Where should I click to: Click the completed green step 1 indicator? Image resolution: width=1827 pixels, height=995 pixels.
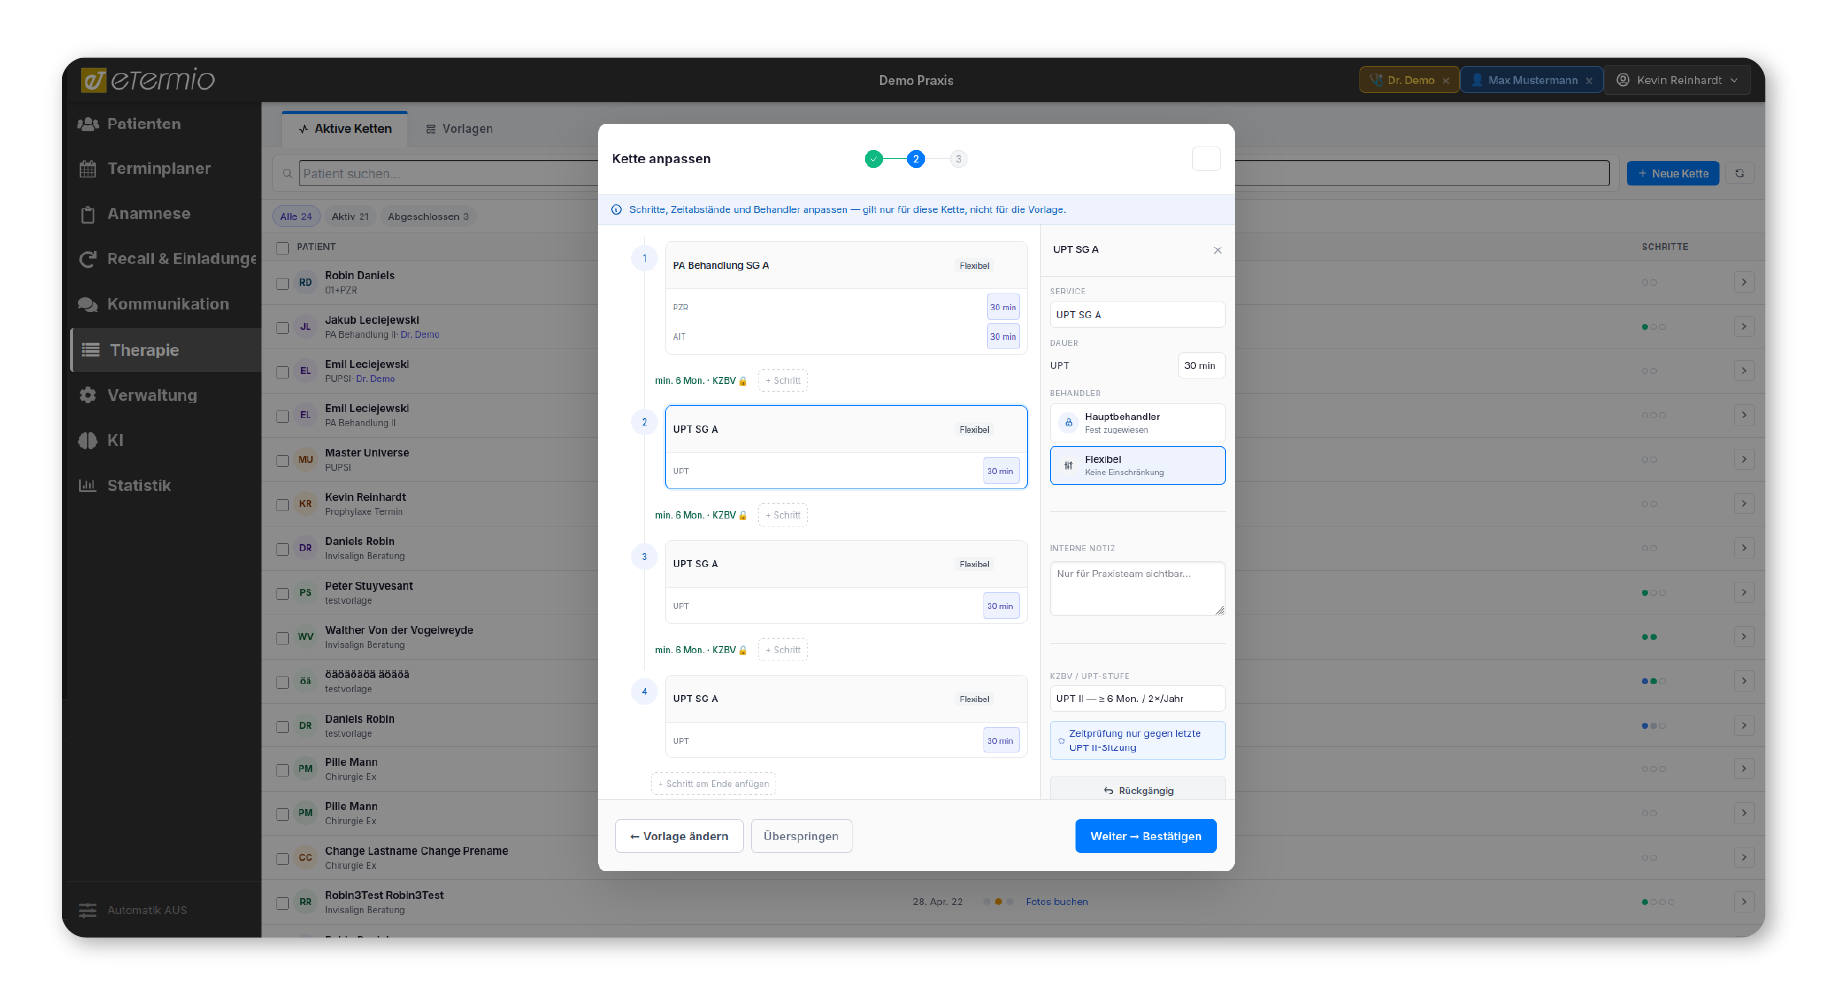point(874,159)
